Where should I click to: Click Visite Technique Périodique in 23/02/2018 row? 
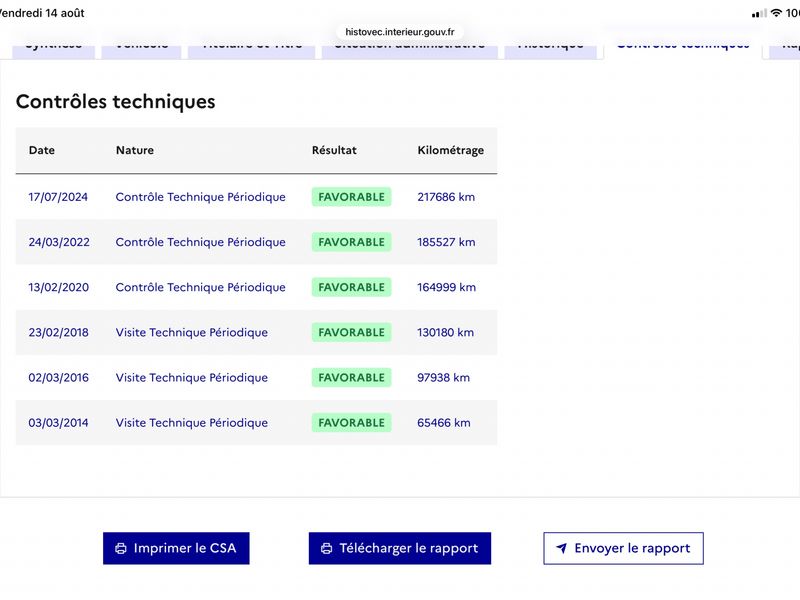[x=192, y=332]
